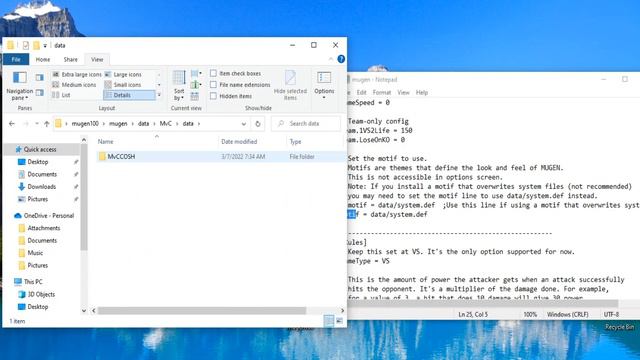Expand the MvC breadcrumb chevron
The height and width of the screenshot is (360, 640).
(177, 124)
